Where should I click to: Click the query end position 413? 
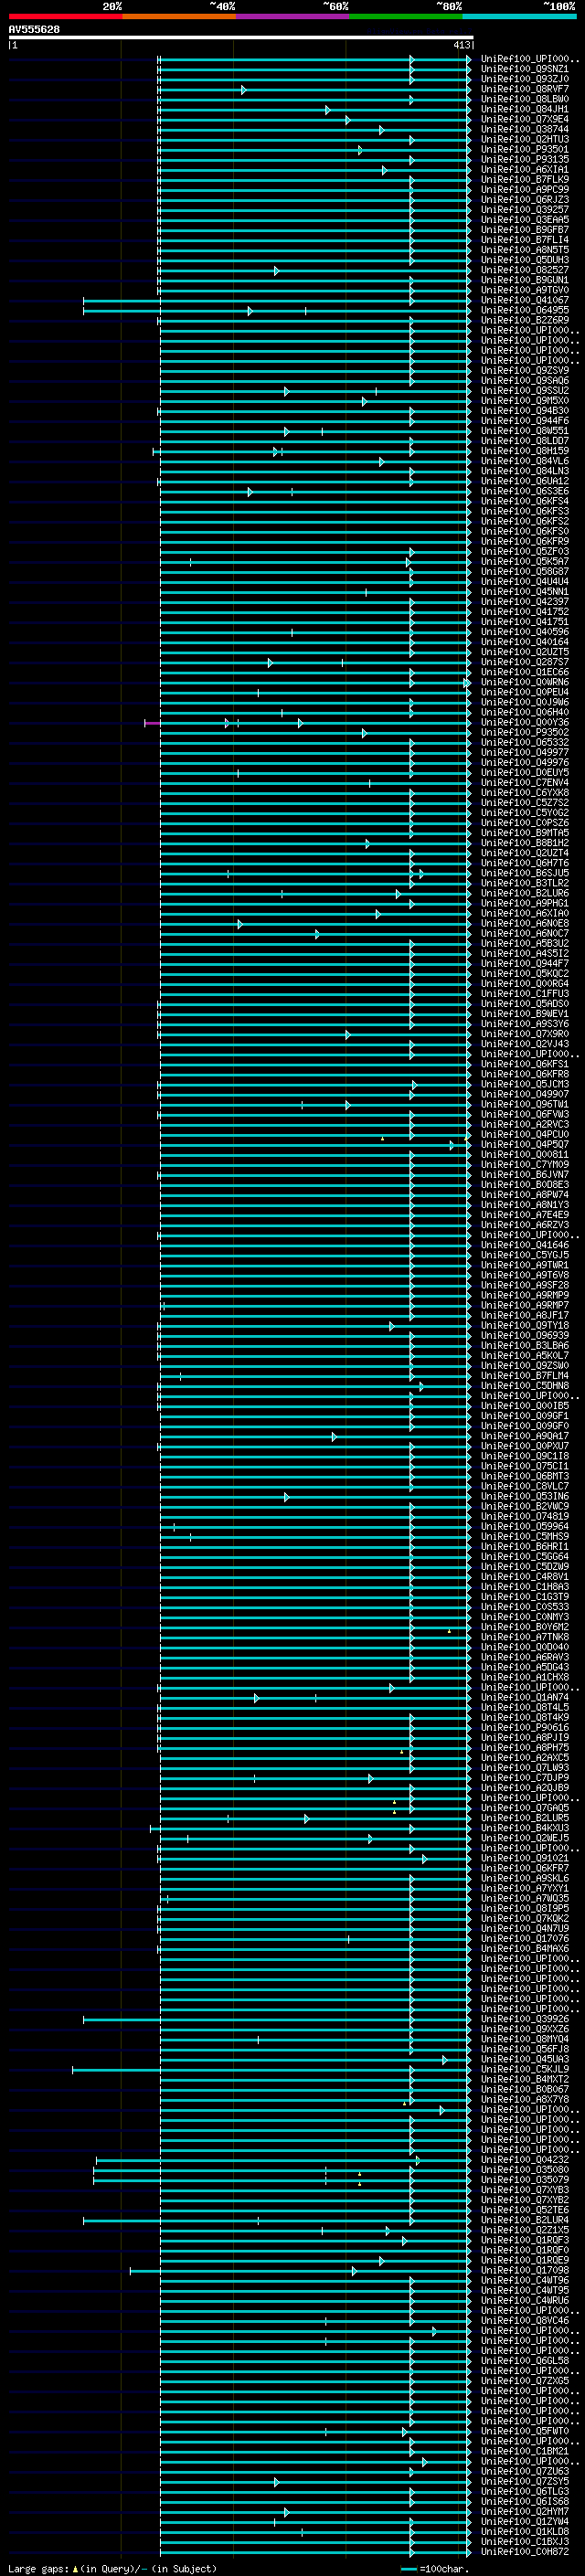click(461, 45)
